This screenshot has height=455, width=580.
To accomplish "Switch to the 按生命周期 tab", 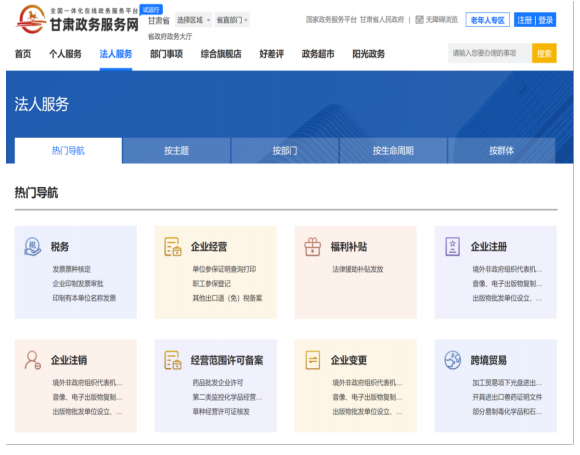I will pos(393,151).
